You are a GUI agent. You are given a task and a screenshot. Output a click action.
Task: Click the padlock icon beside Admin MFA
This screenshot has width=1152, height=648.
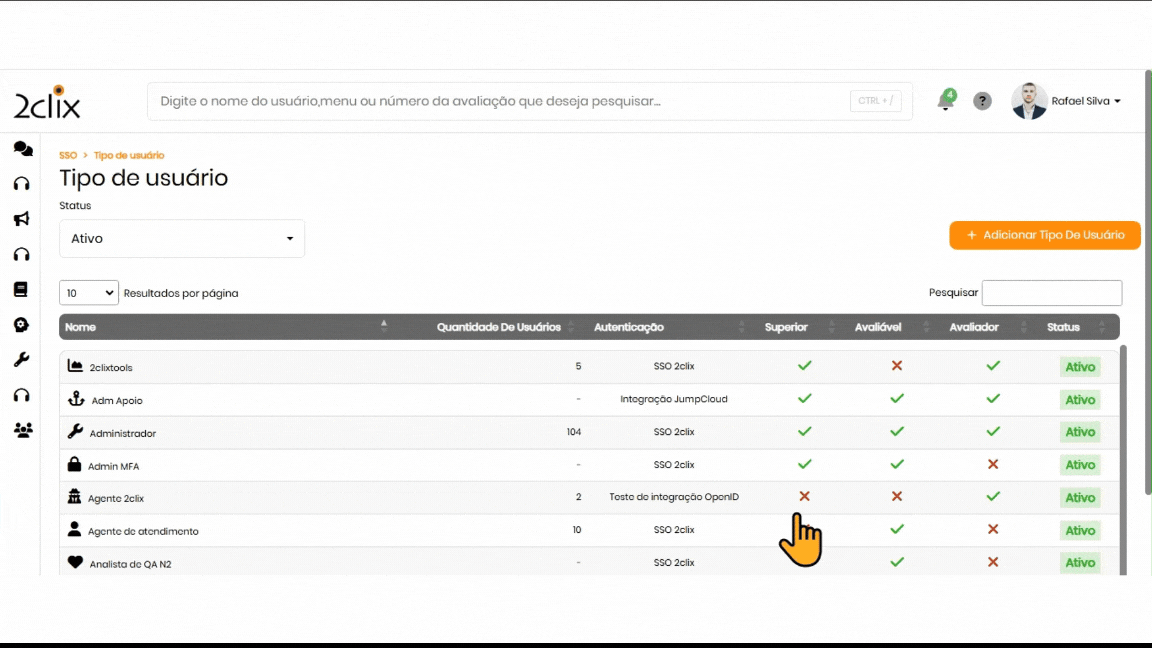(x=74, y=465)
